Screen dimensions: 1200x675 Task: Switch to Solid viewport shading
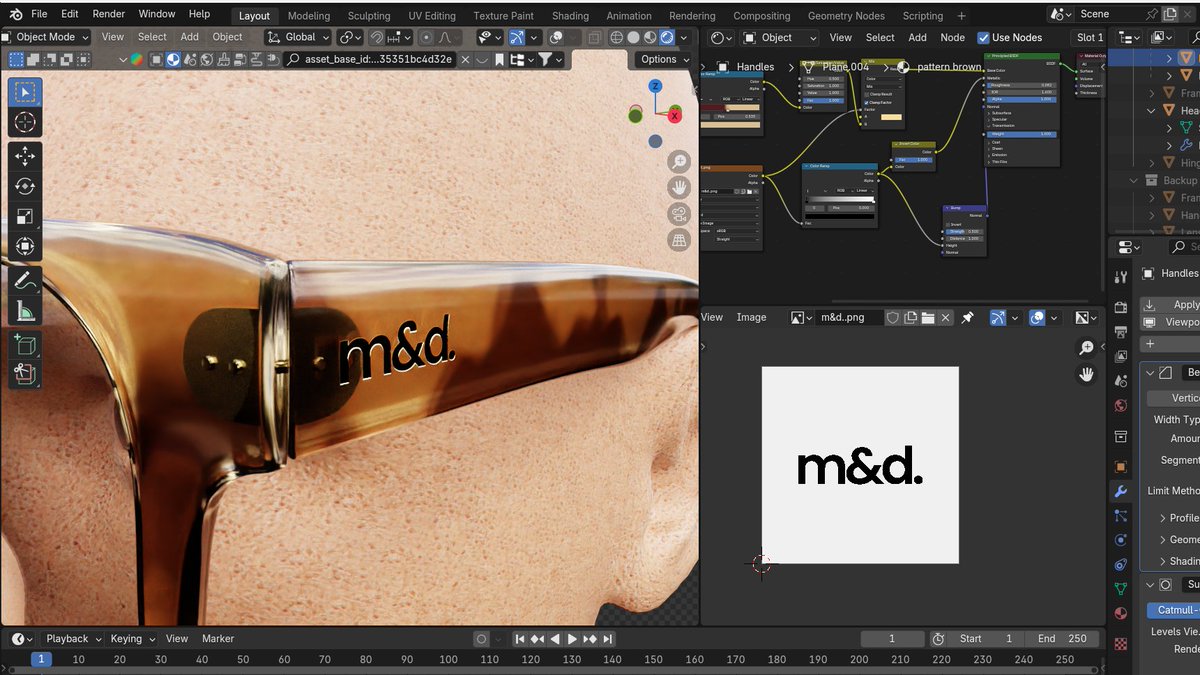(x=632, y=37)
